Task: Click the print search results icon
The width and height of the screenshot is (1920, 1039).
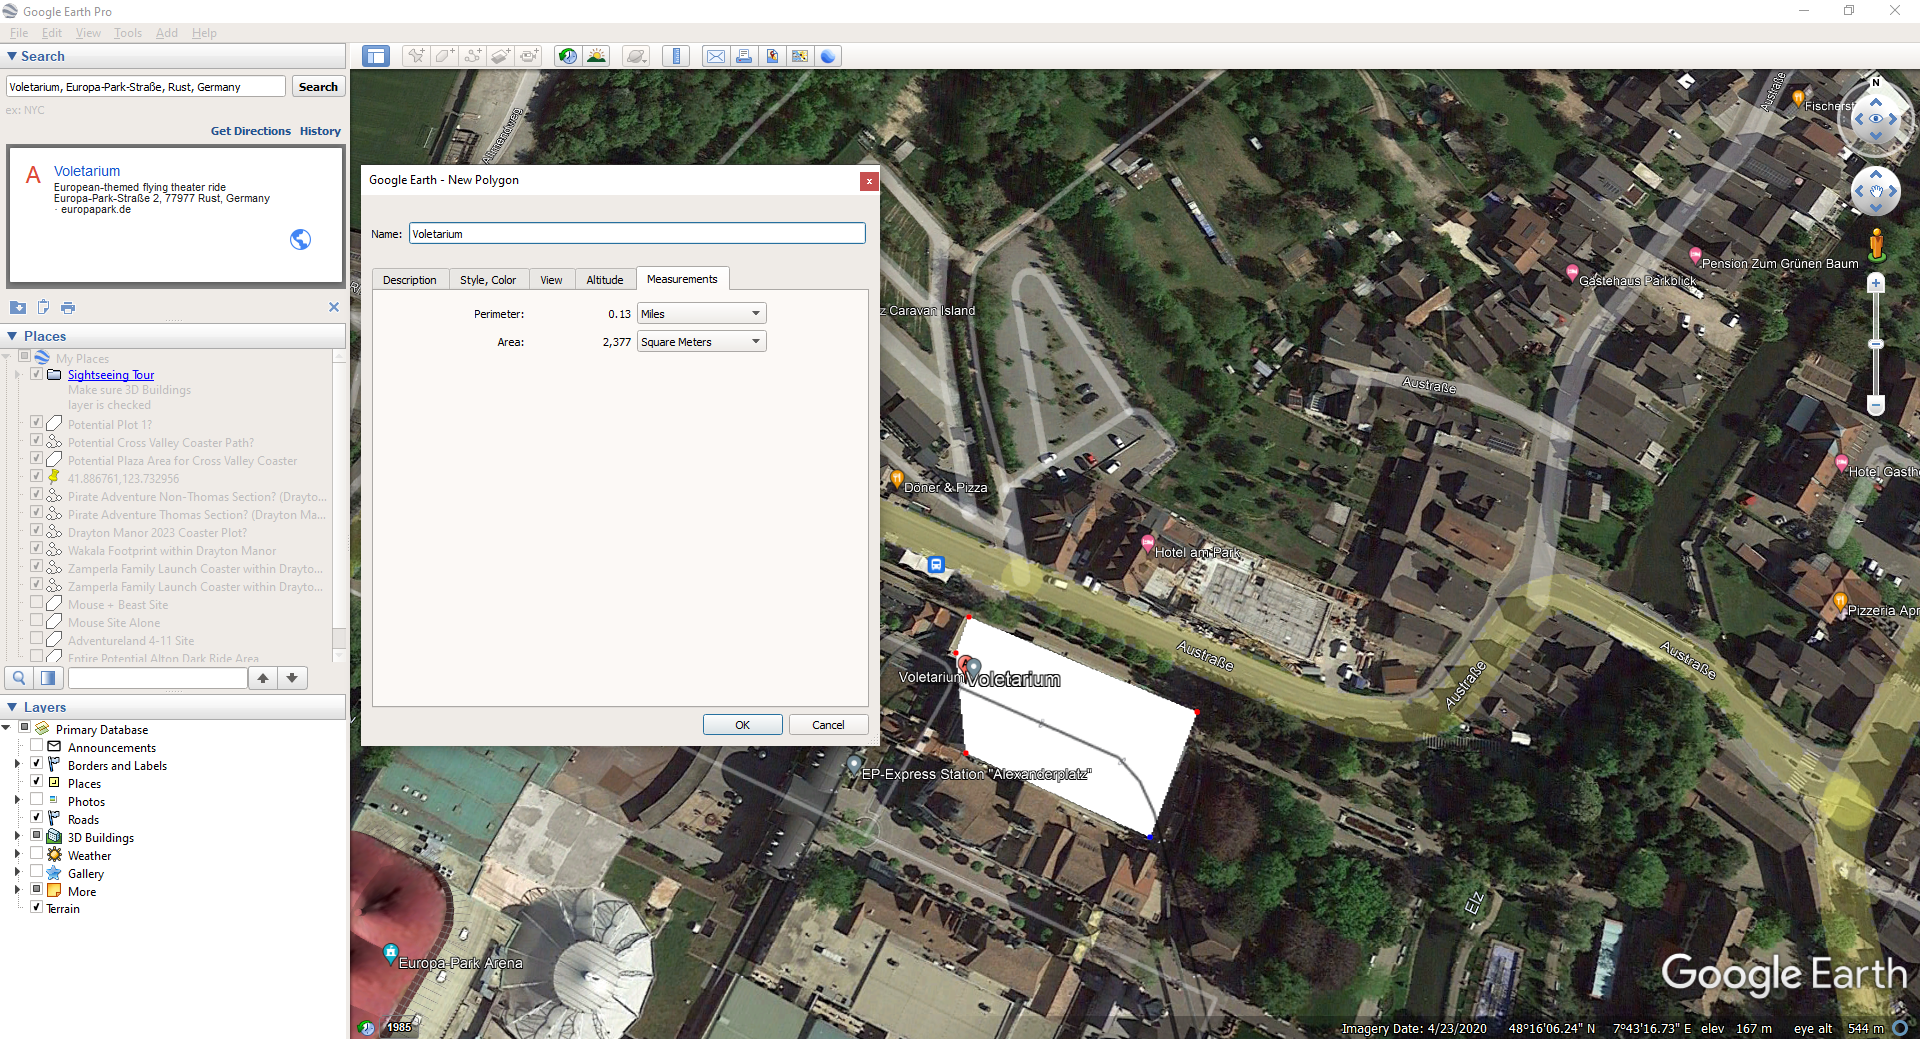Action: pos(68,307)
